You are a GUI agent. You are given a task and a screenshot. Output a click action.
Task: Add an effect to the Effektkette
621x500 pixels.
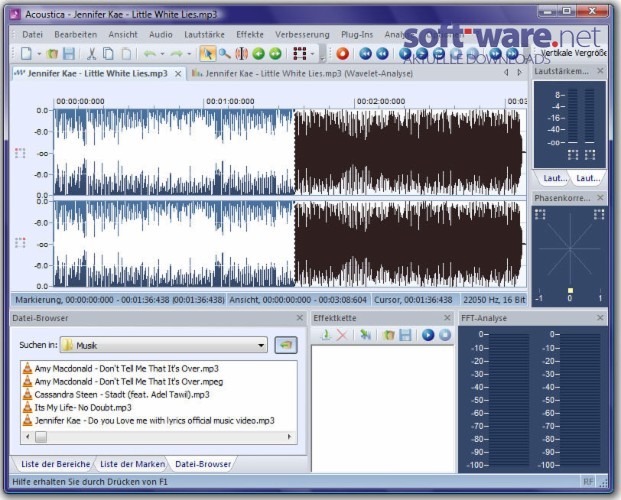(326, 335)
